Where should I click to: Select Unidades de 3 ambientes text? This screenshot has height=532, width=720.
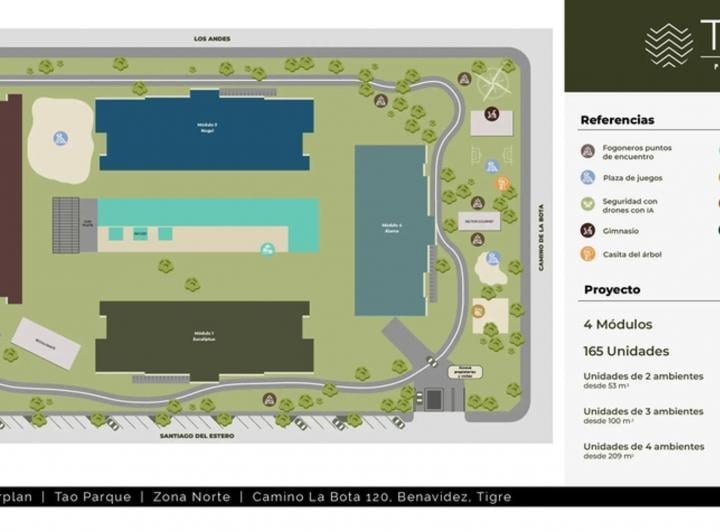[643, 411]
